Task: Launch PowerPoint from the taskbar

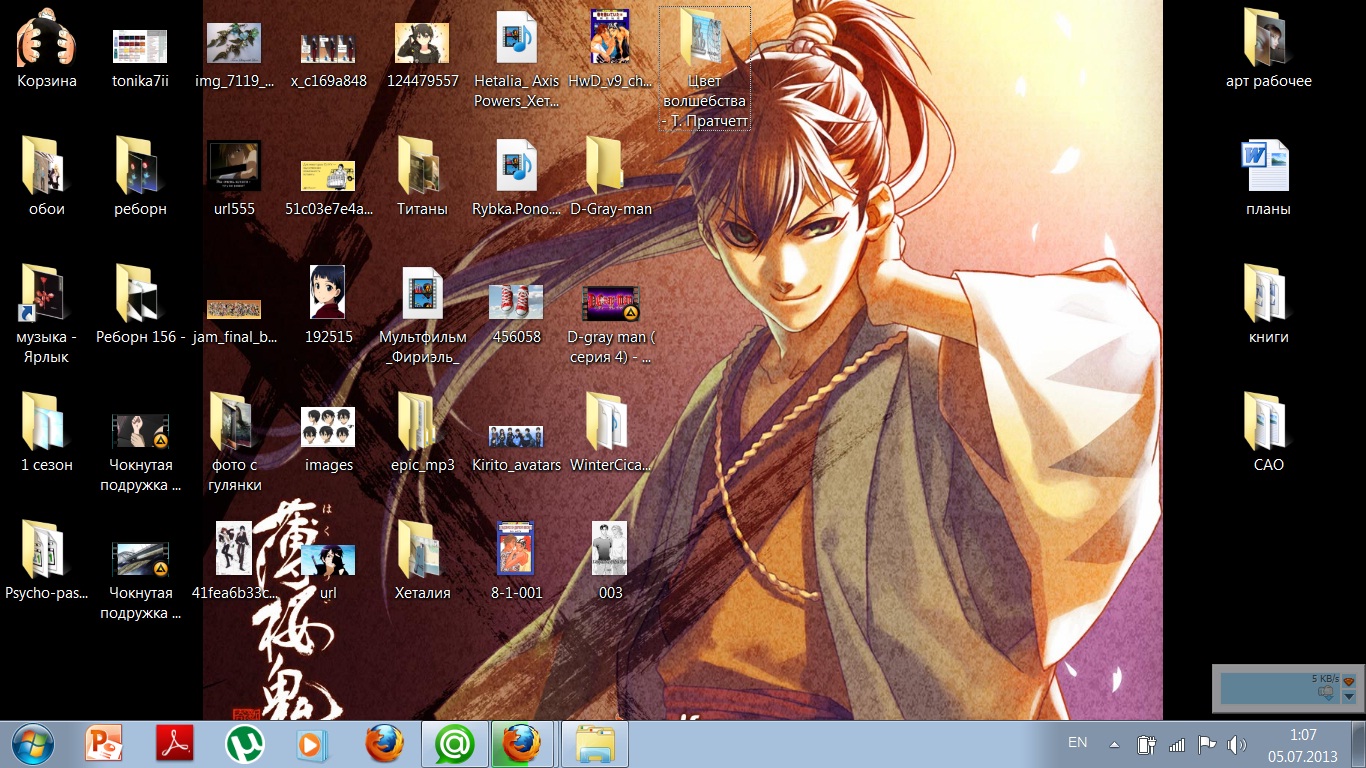Action: pyautogui.click(x=104, y=744)
